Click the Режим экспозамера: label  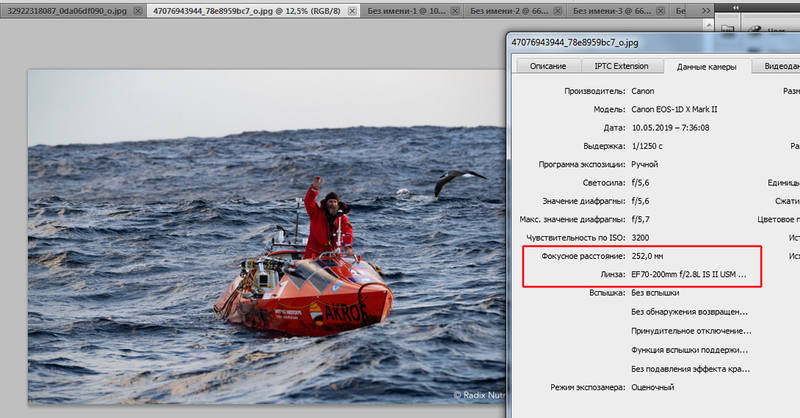[588, 387]
